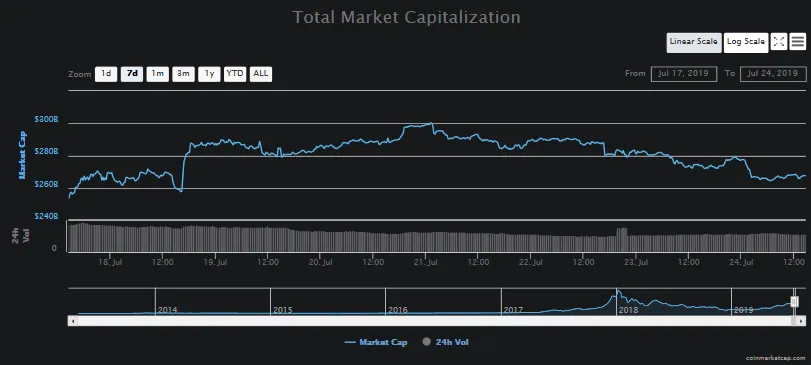
Task: Set zoom to 7d
Action: click(x=132, y=74)
